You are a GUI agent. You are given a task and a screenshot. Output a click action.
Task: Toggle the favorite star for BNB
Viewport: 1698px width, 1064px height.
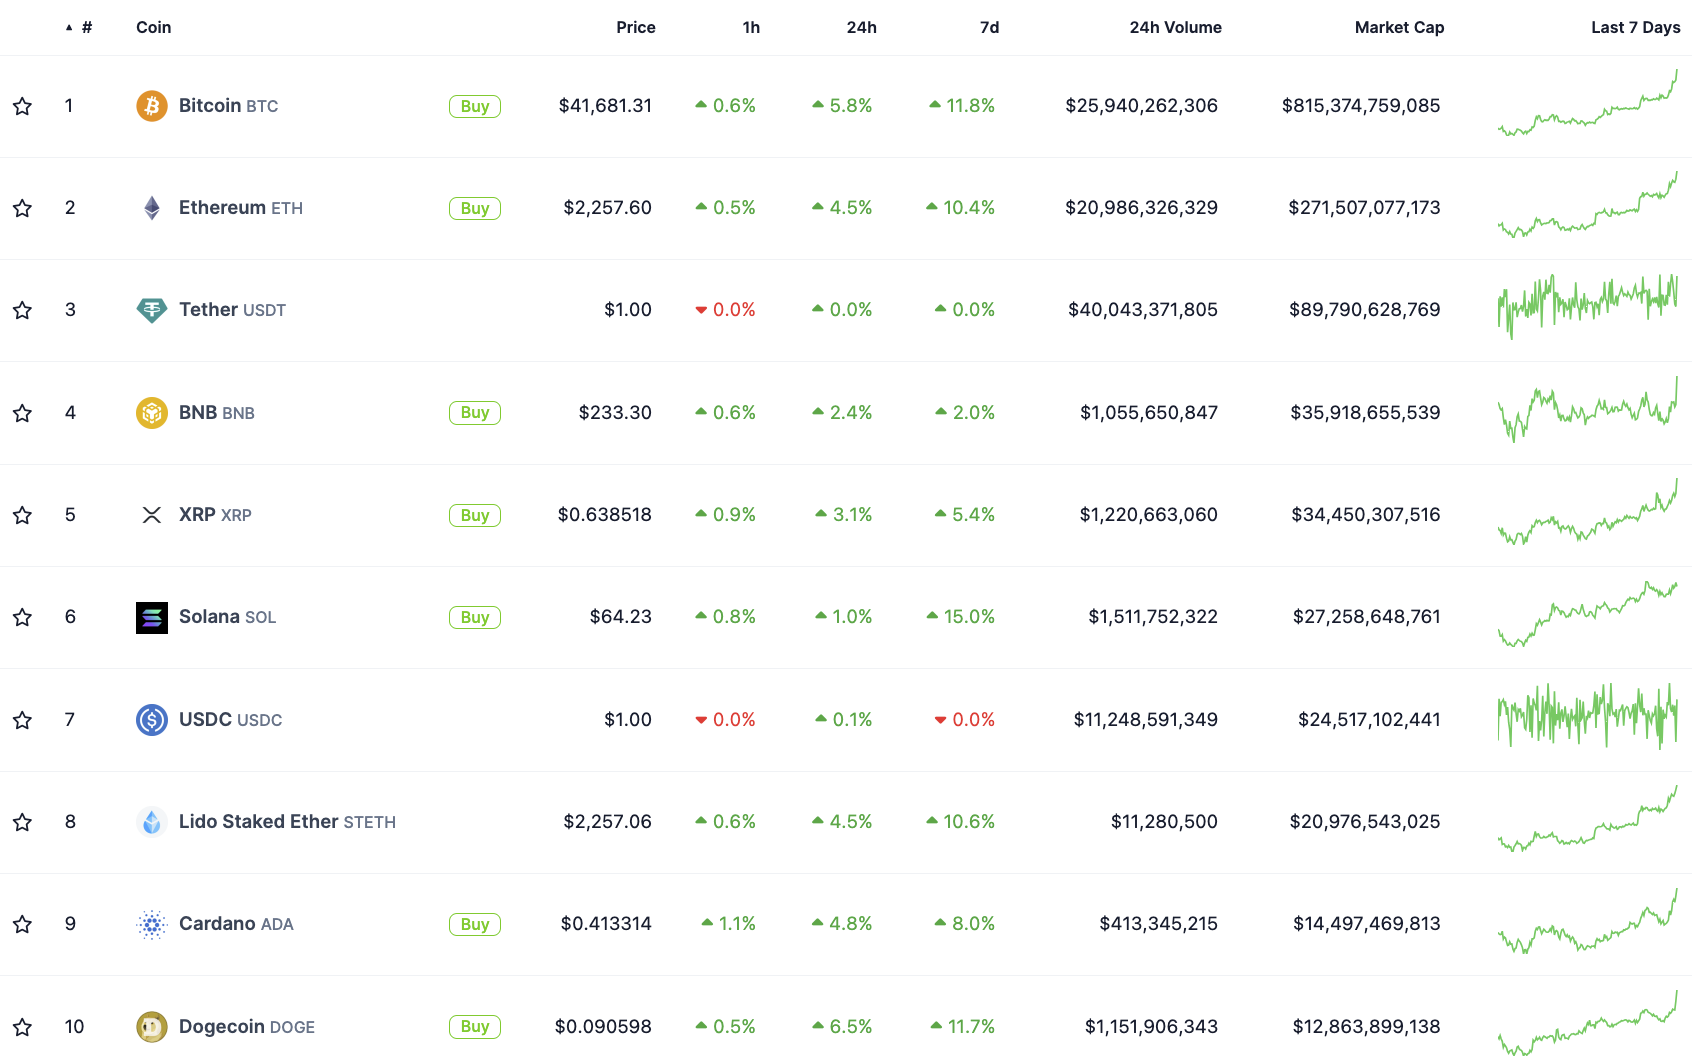22,413
